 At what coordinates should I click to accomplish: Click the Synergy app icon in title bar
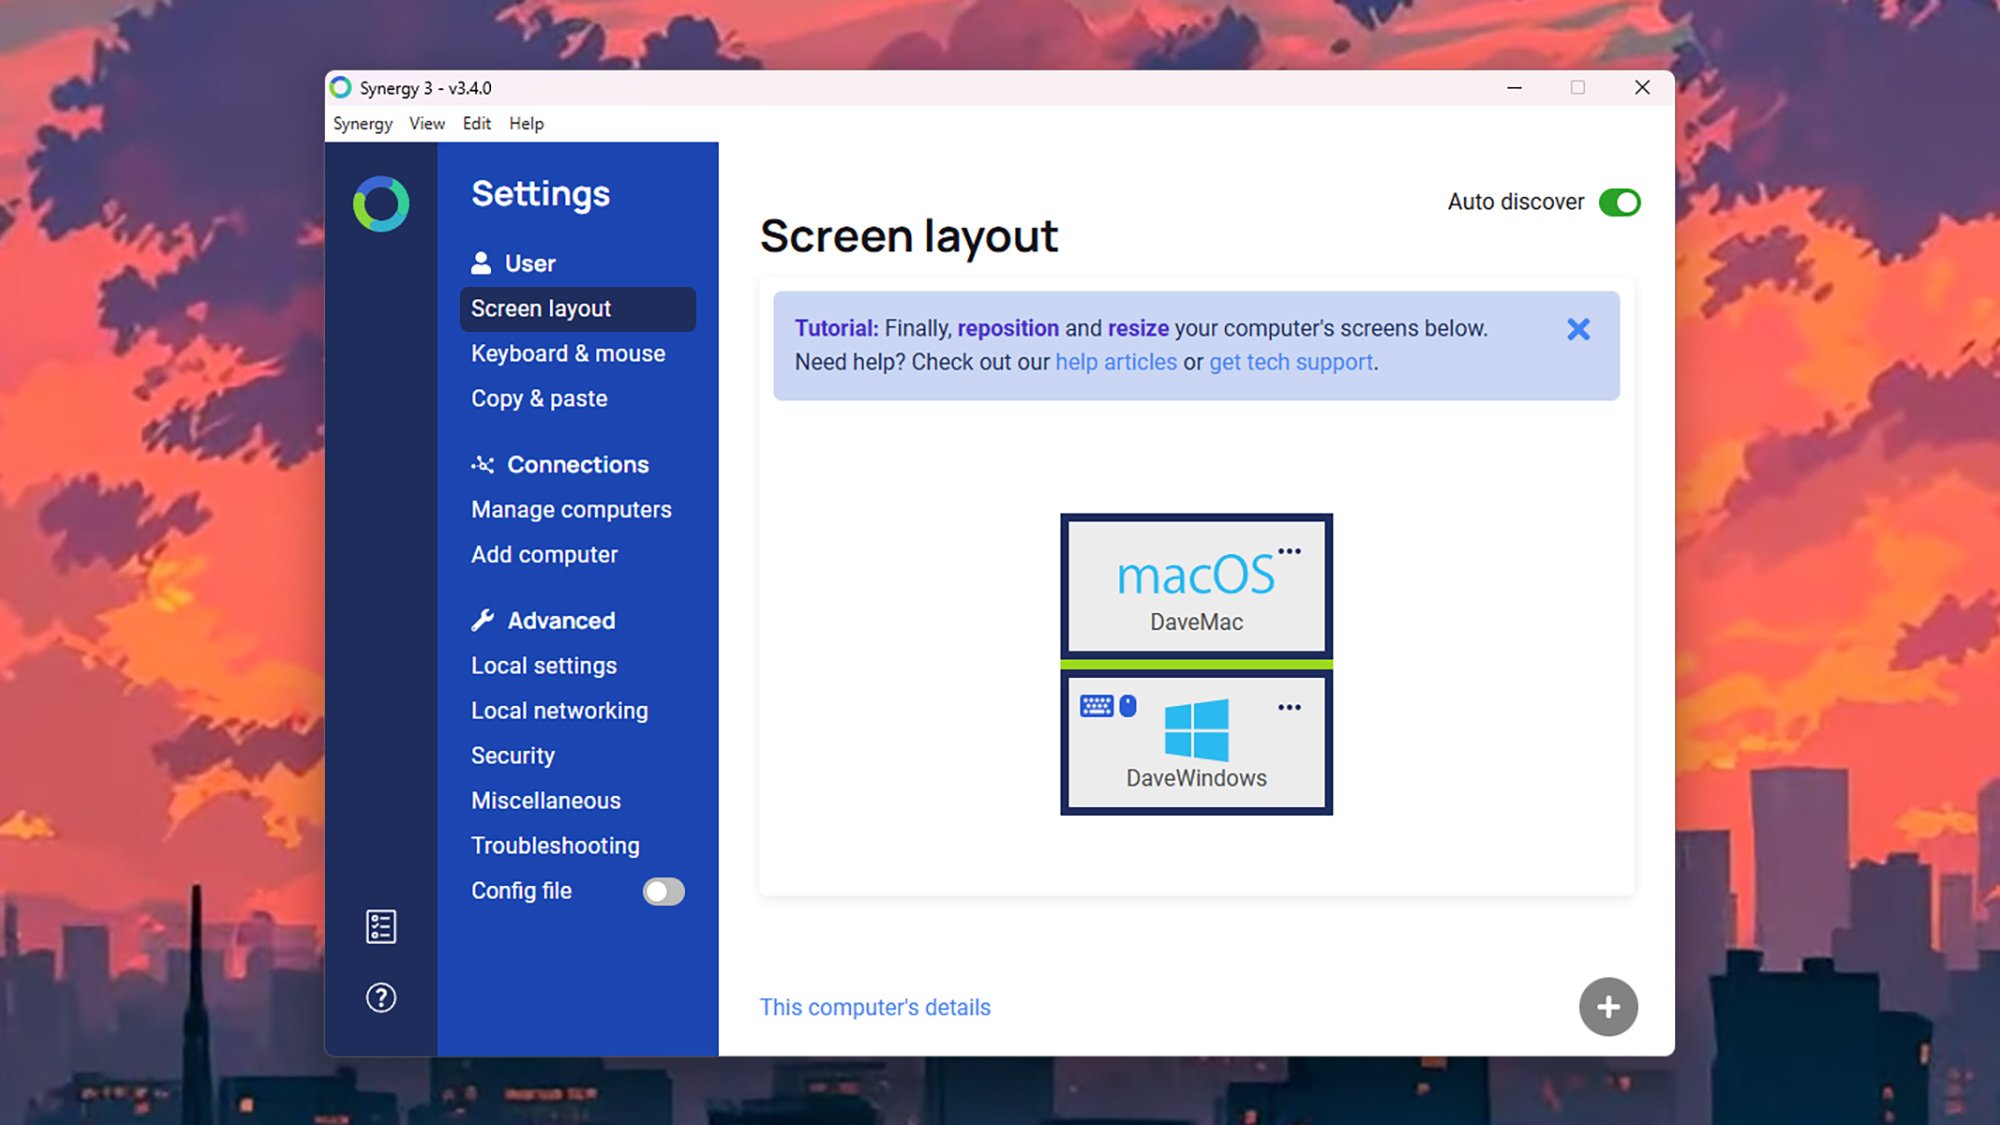click(x=341, y=87)
